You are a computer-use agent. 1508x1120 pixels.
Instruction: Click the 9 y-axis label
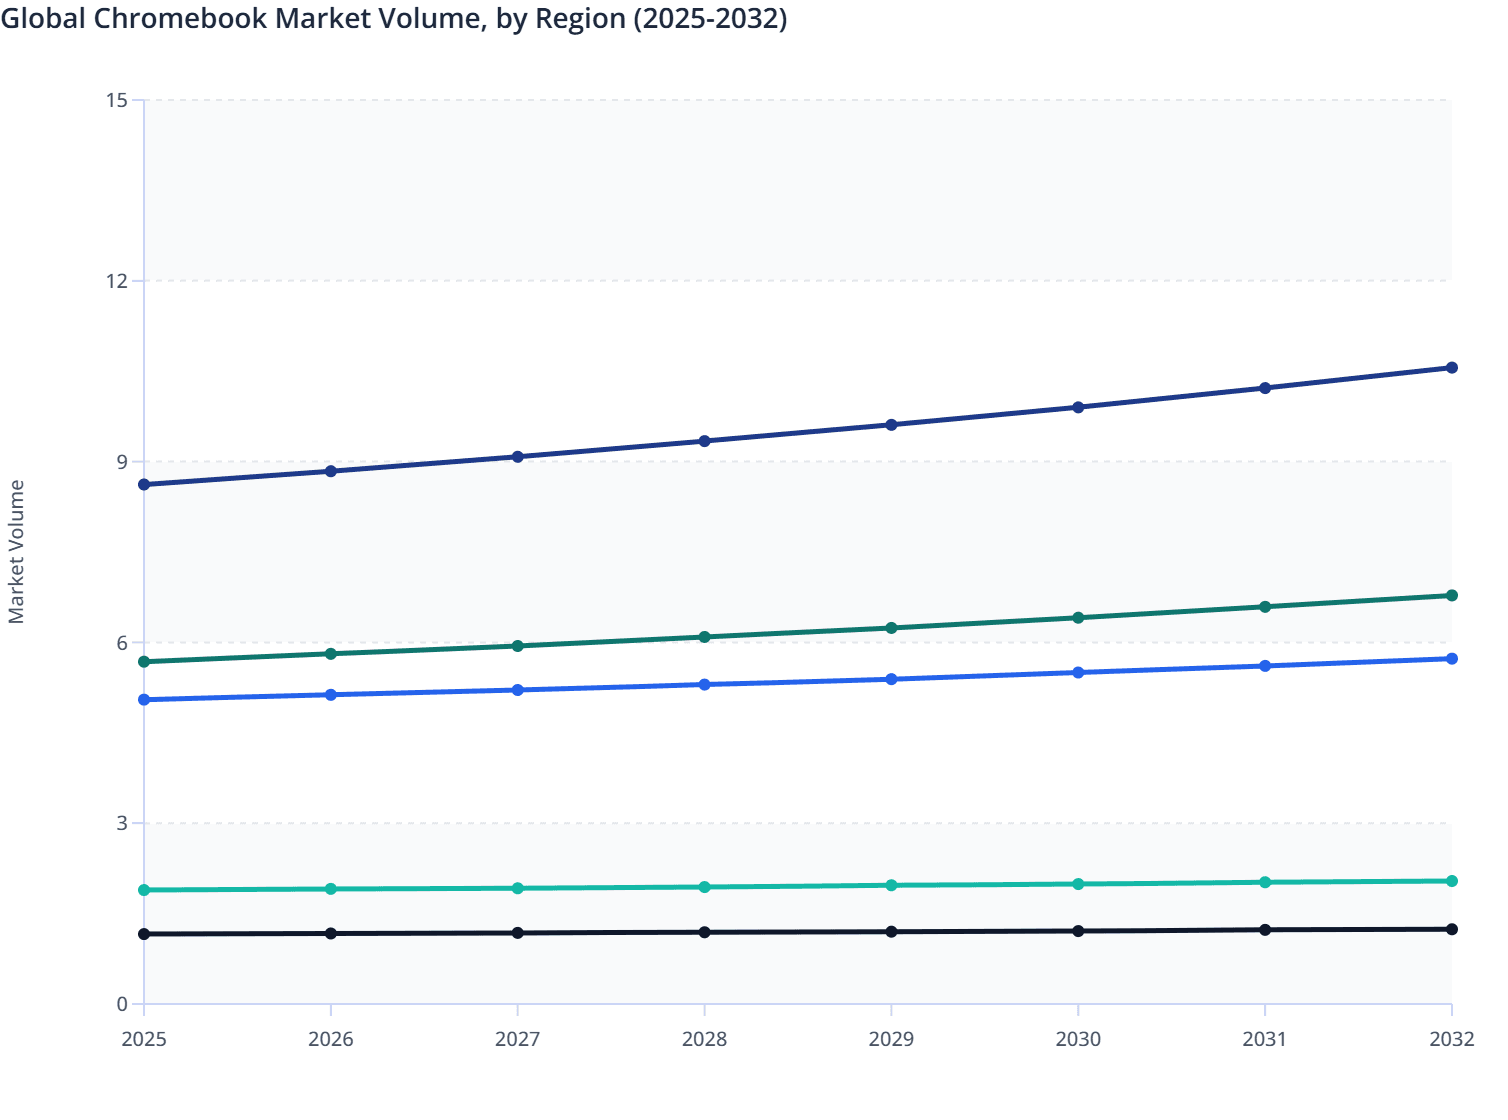120,460
